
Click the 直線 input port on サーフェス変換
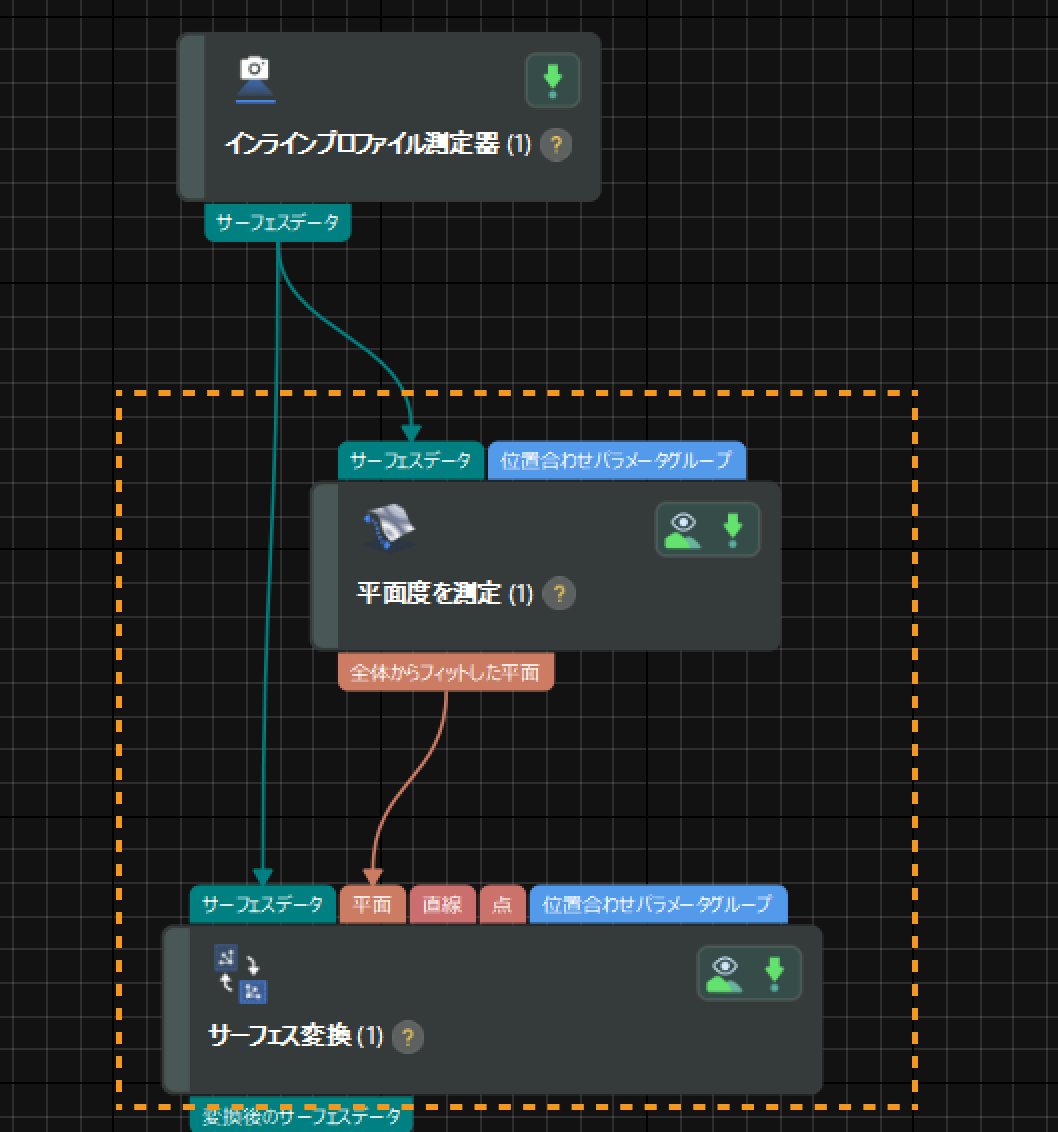(x=442, y=904)
